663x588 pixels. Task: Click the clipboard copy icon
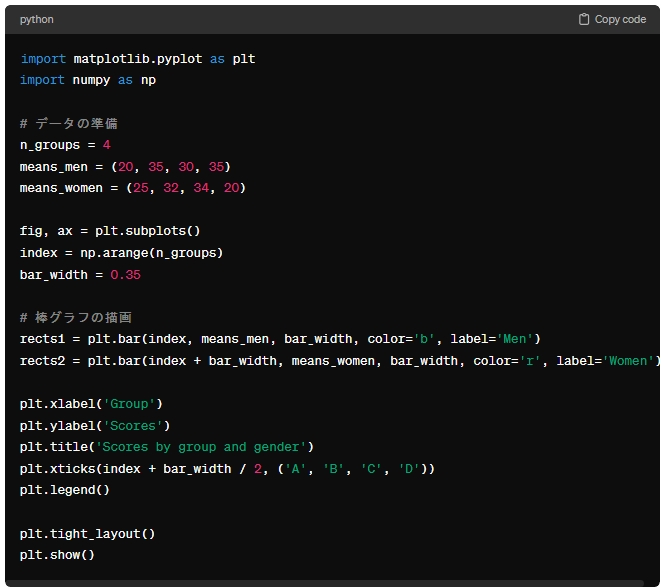tap(584, 19)
